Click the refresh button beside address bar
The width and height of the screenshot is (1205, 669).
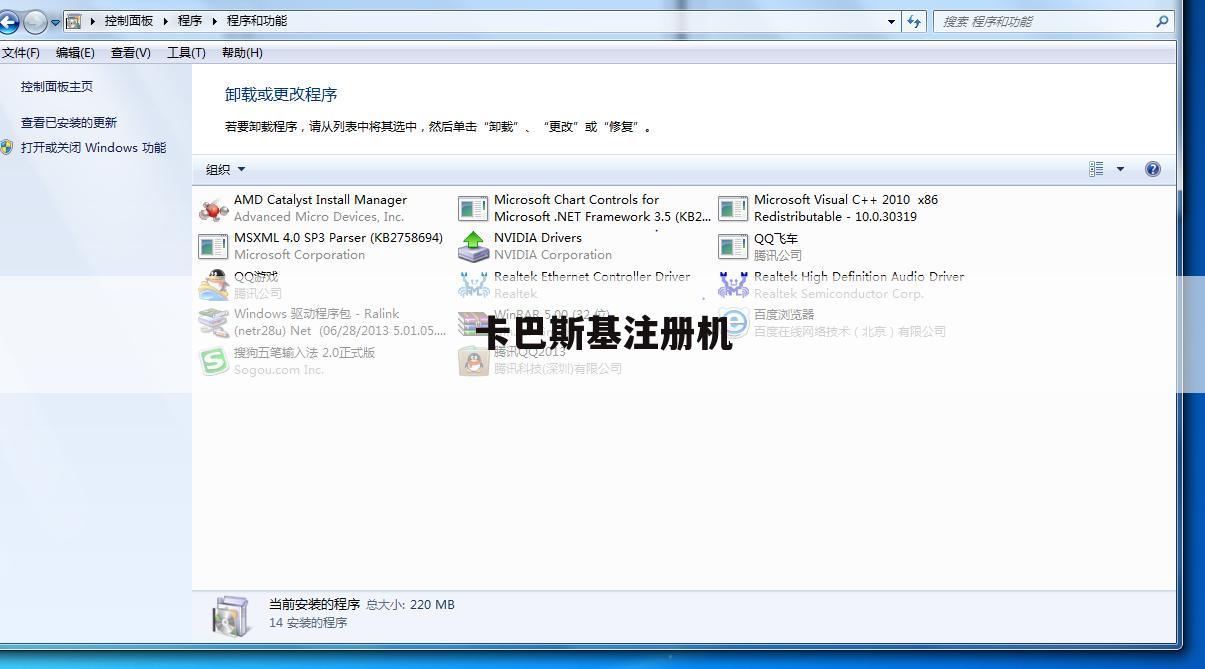pos(914,21)
